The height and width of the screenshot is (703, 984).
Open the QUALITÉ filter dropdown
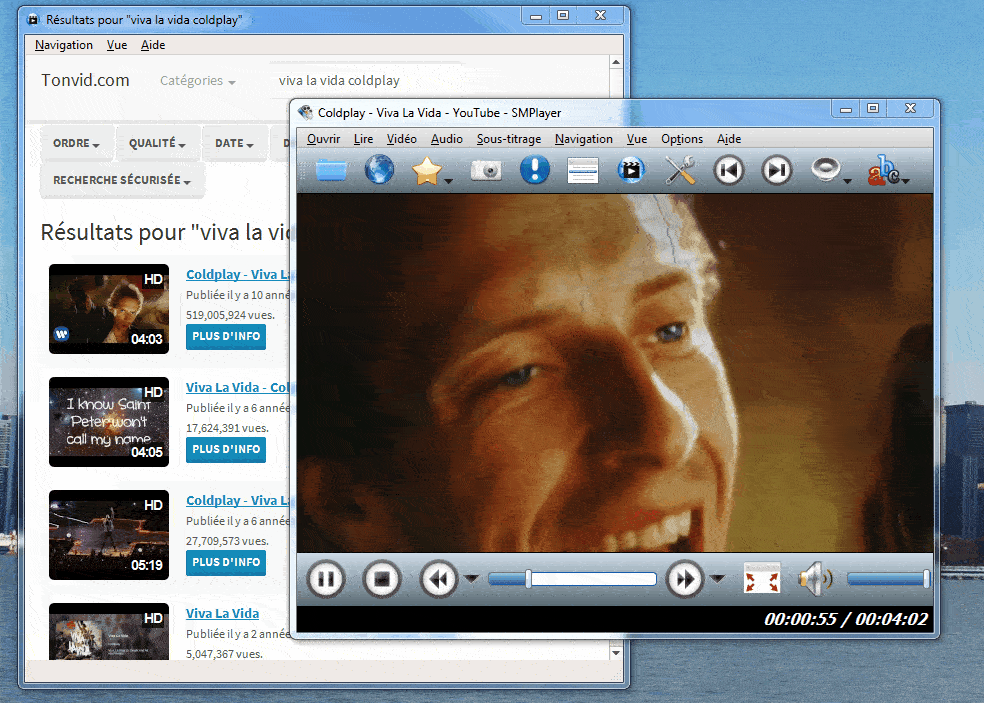point(157,143)
